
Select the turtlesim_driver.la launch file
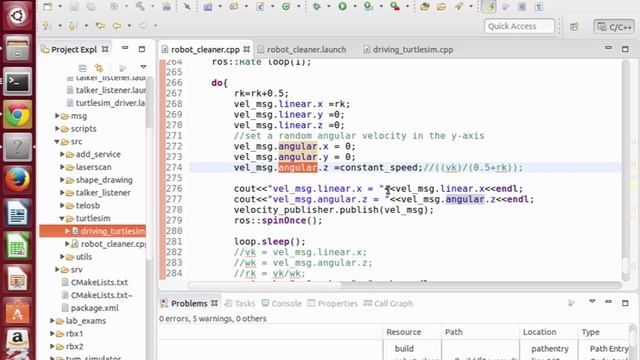pyautogui.click(x=106, y=103)
